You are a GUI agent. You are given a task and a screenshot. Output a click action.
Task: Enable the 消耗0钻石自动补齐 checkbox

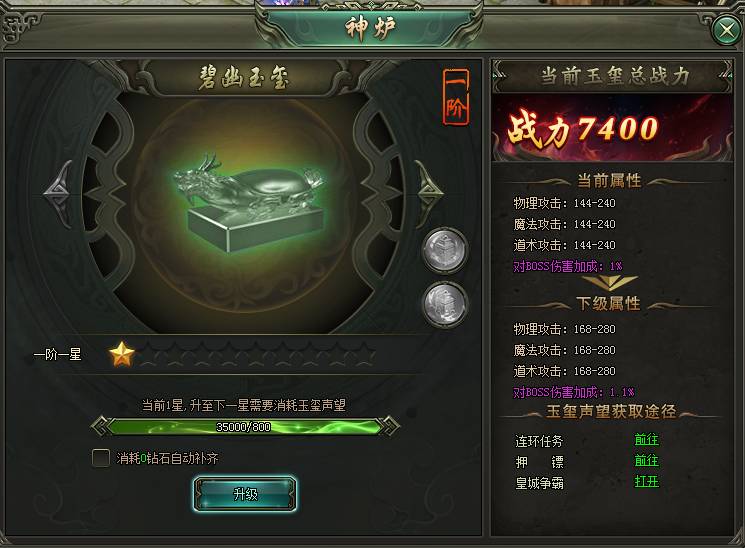(101, 458)
